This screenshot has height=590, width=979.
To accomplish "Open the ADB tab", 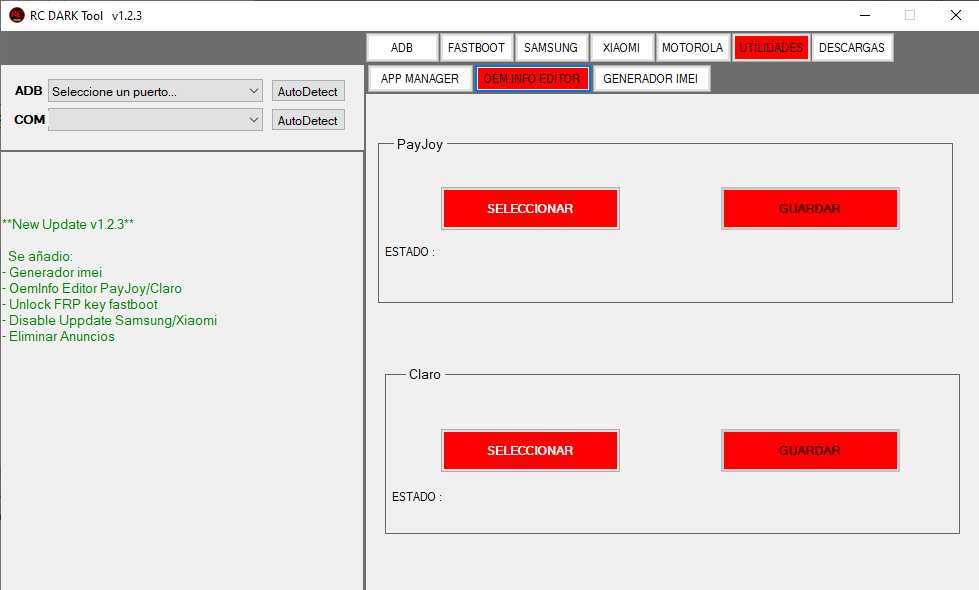I will [x=402, y=48].
